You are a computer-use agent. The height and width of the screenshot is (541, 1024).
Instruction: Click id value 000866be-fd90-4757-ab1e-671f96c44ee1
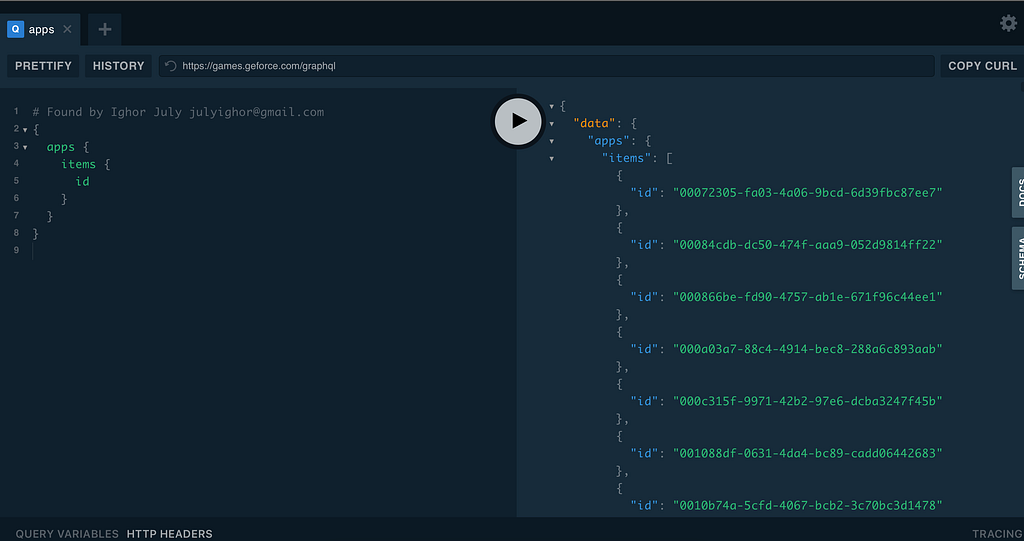point(808,297)
